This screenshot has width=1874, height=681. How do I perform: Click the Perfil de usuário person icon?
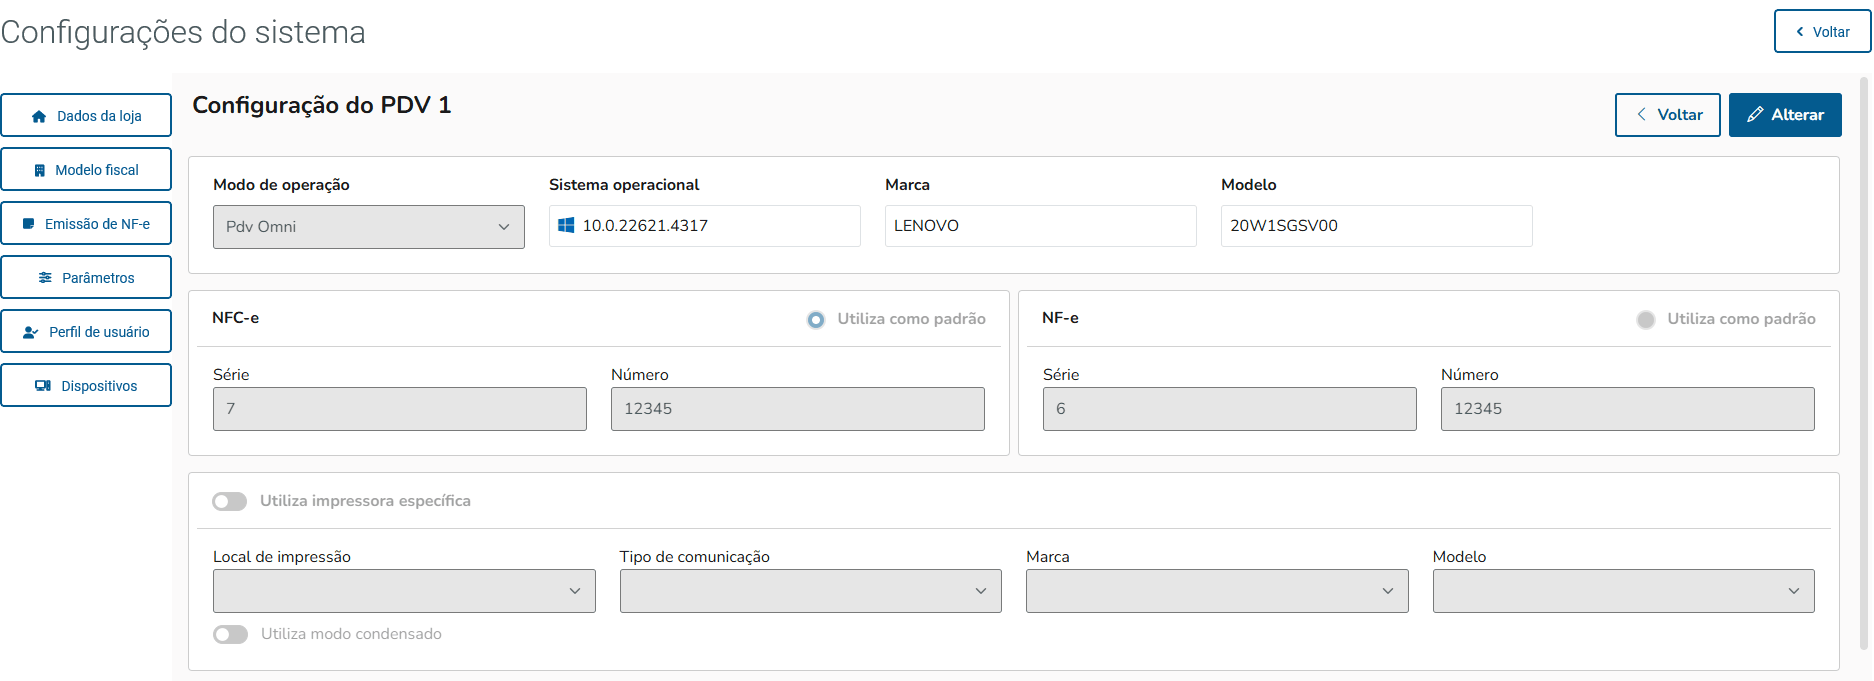point(31,332)
